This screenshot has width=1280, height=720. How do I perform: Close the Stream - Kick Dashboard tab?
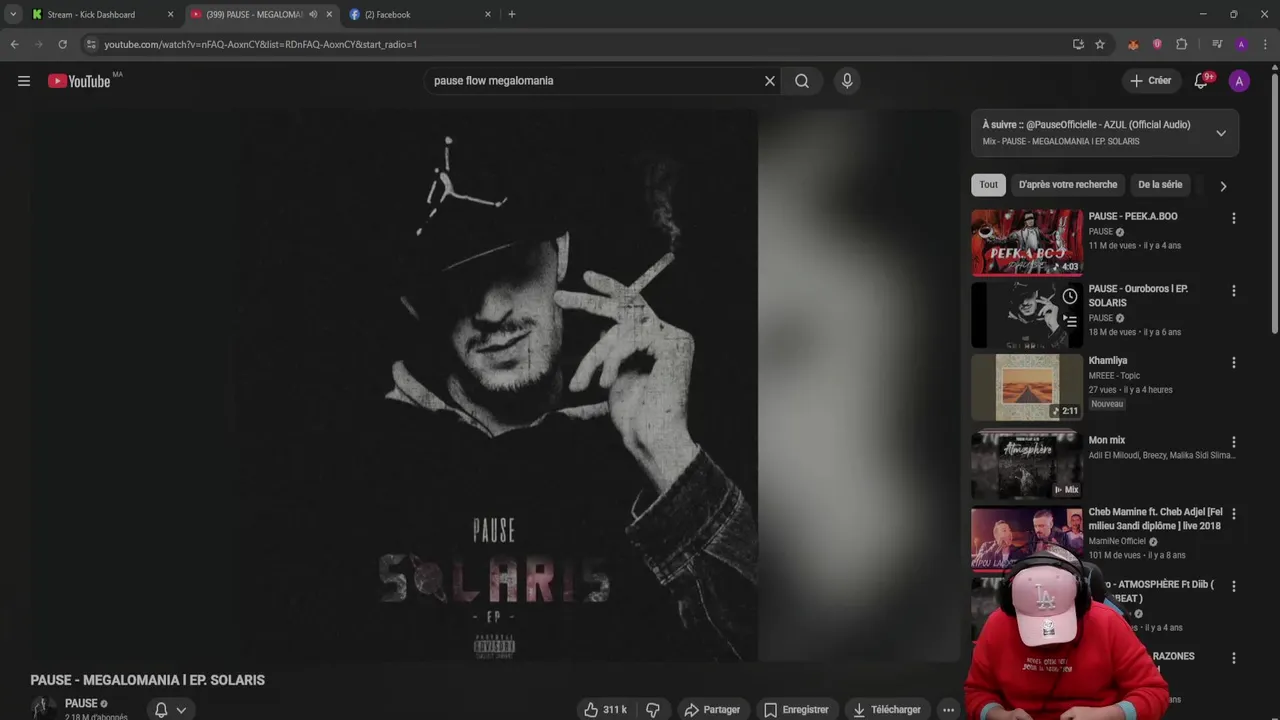pos(170,14)
